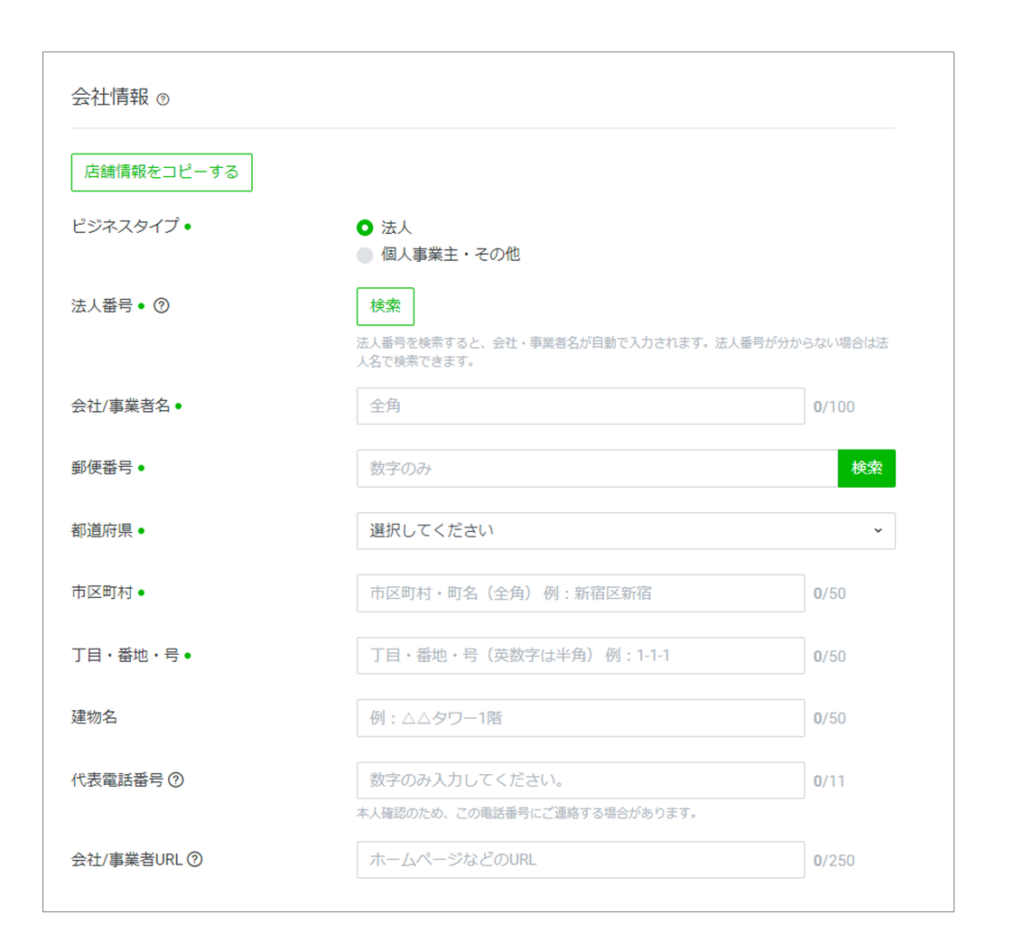Image resolution: width=1024 pixels, height=943 pixels.
Task: Click help icon beside 代表電話番号 label
Action: [176, 780]
